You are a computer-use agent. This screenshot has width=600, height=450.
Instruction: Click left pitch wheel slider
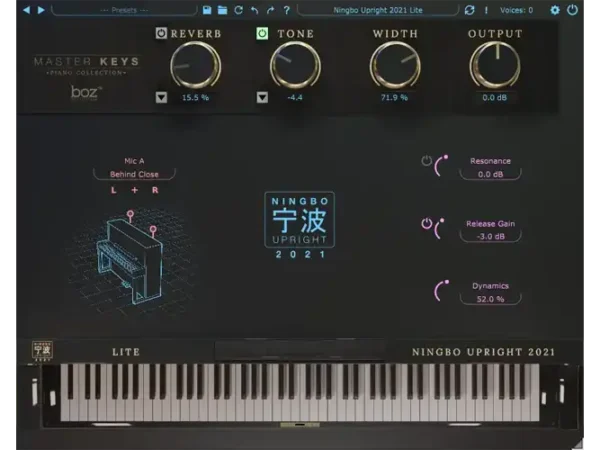point(35,391)
